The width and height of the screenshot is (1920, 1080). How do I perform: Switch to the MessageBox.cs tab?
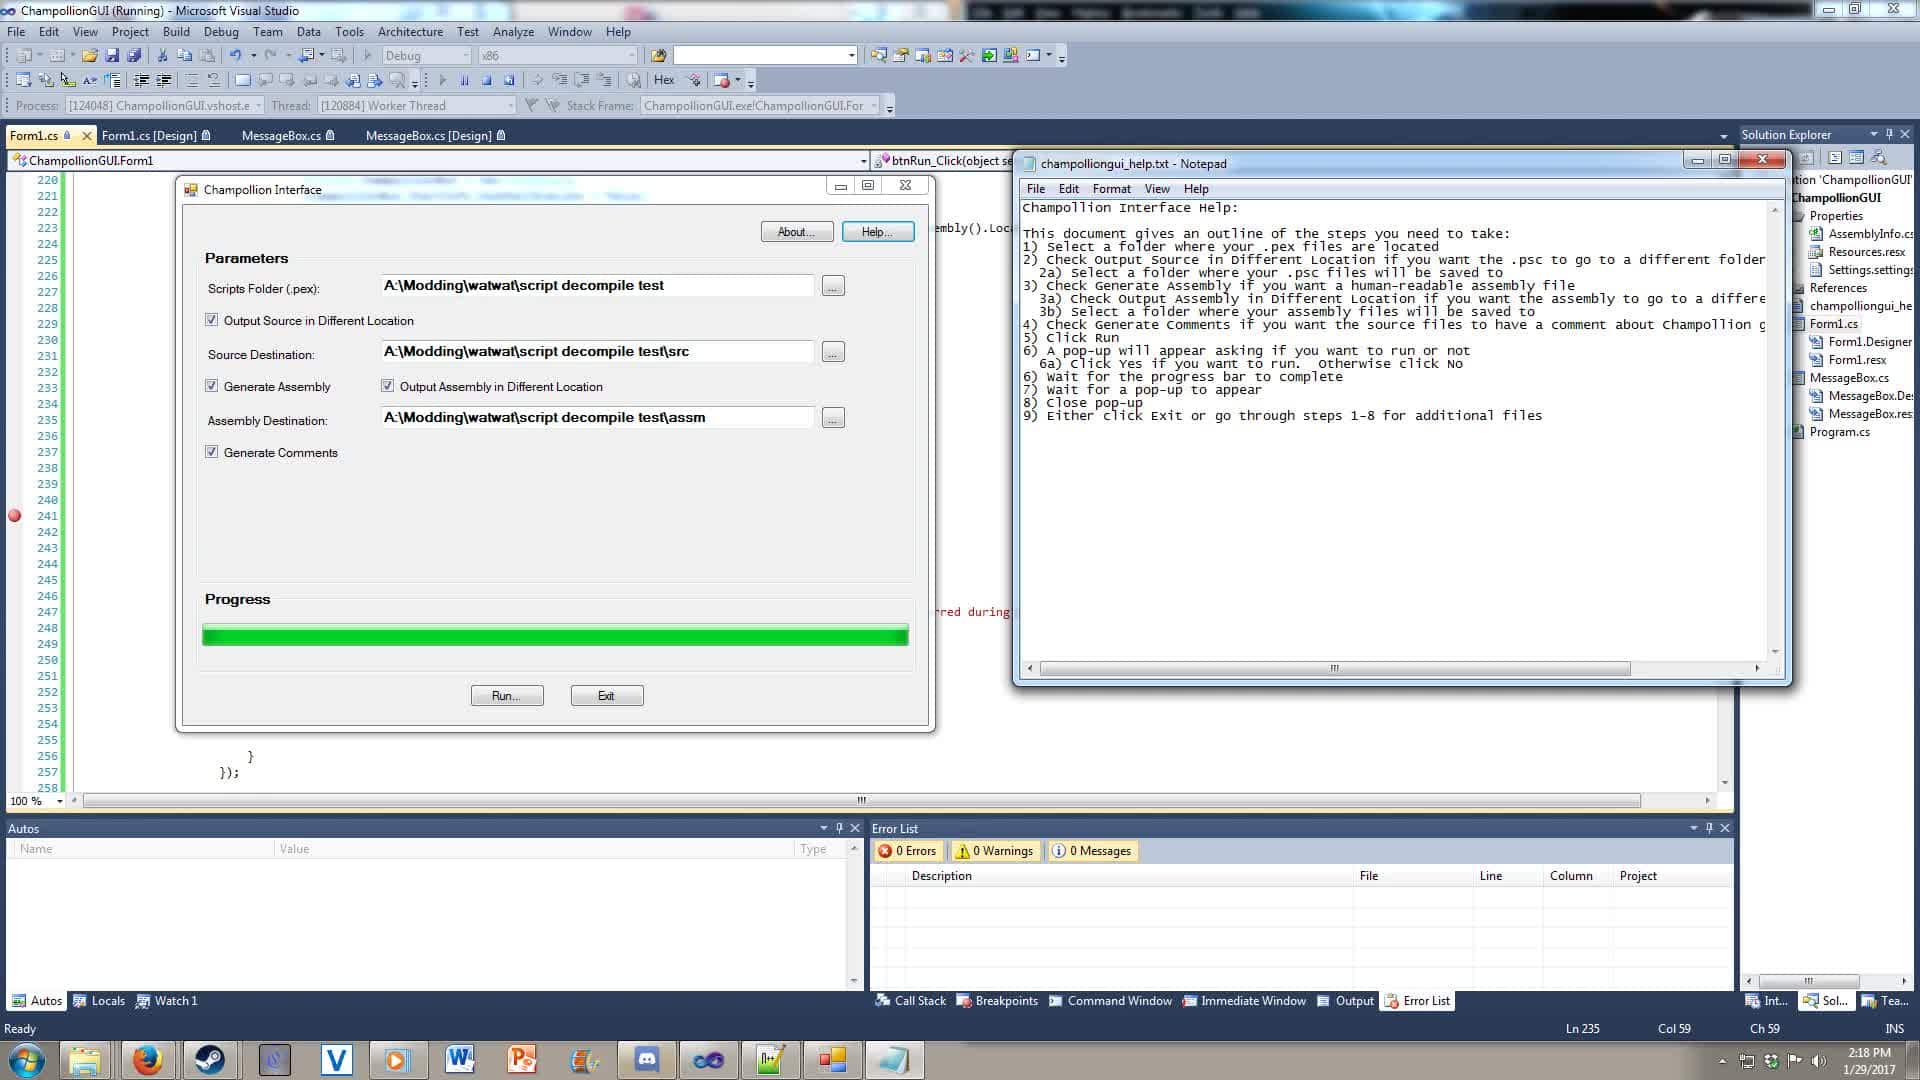[x=281, y=136]
